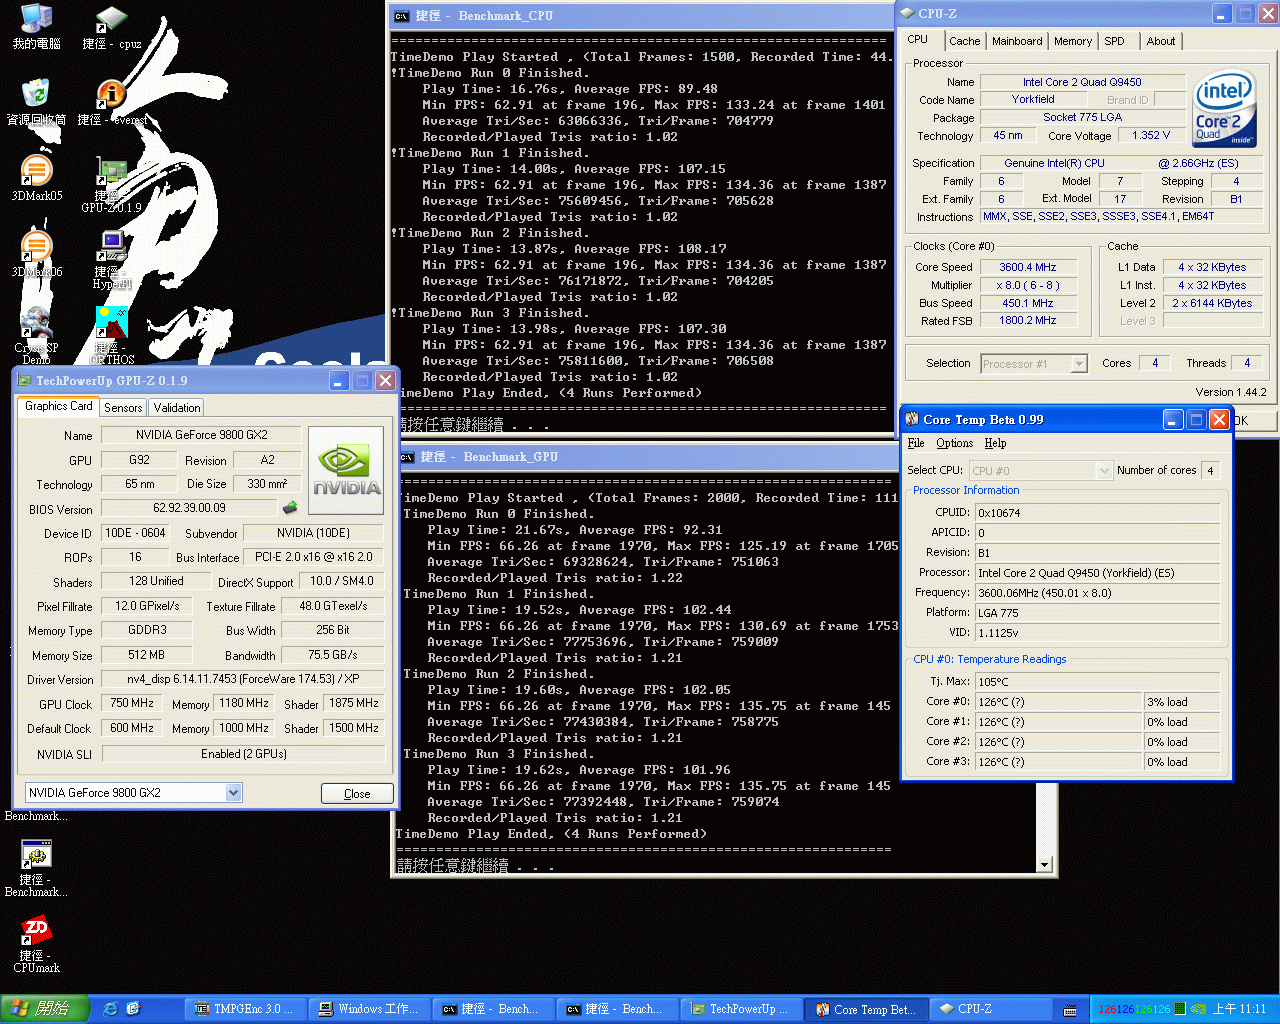Click the BIOS save icon in GPU-Z
Image resolution: width=1280 pixels, height=1024 pixels.
tap(290, 508)
